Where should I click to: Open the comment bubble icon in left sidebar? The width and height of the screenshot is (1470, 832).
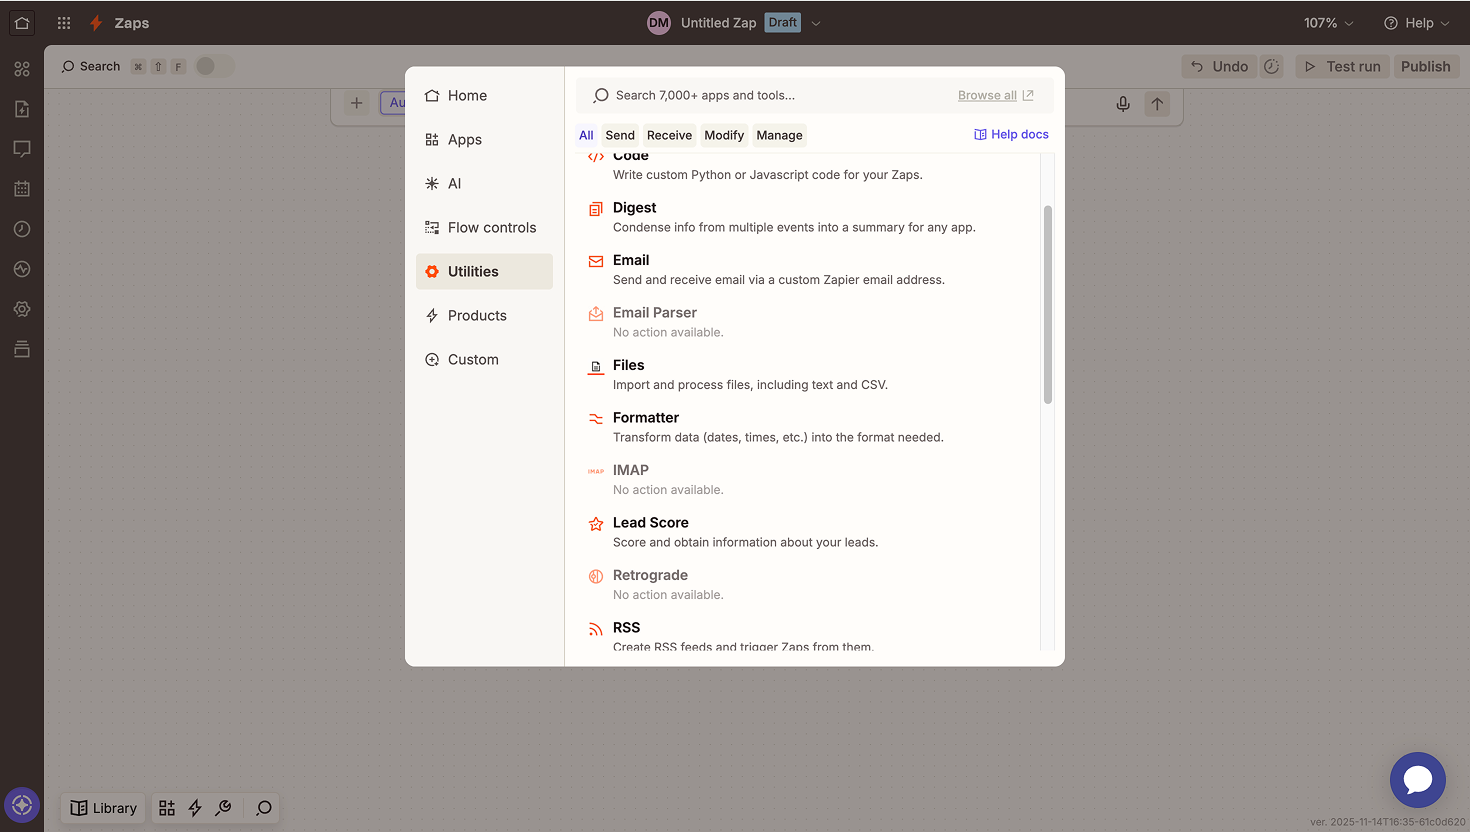point(22,149)
